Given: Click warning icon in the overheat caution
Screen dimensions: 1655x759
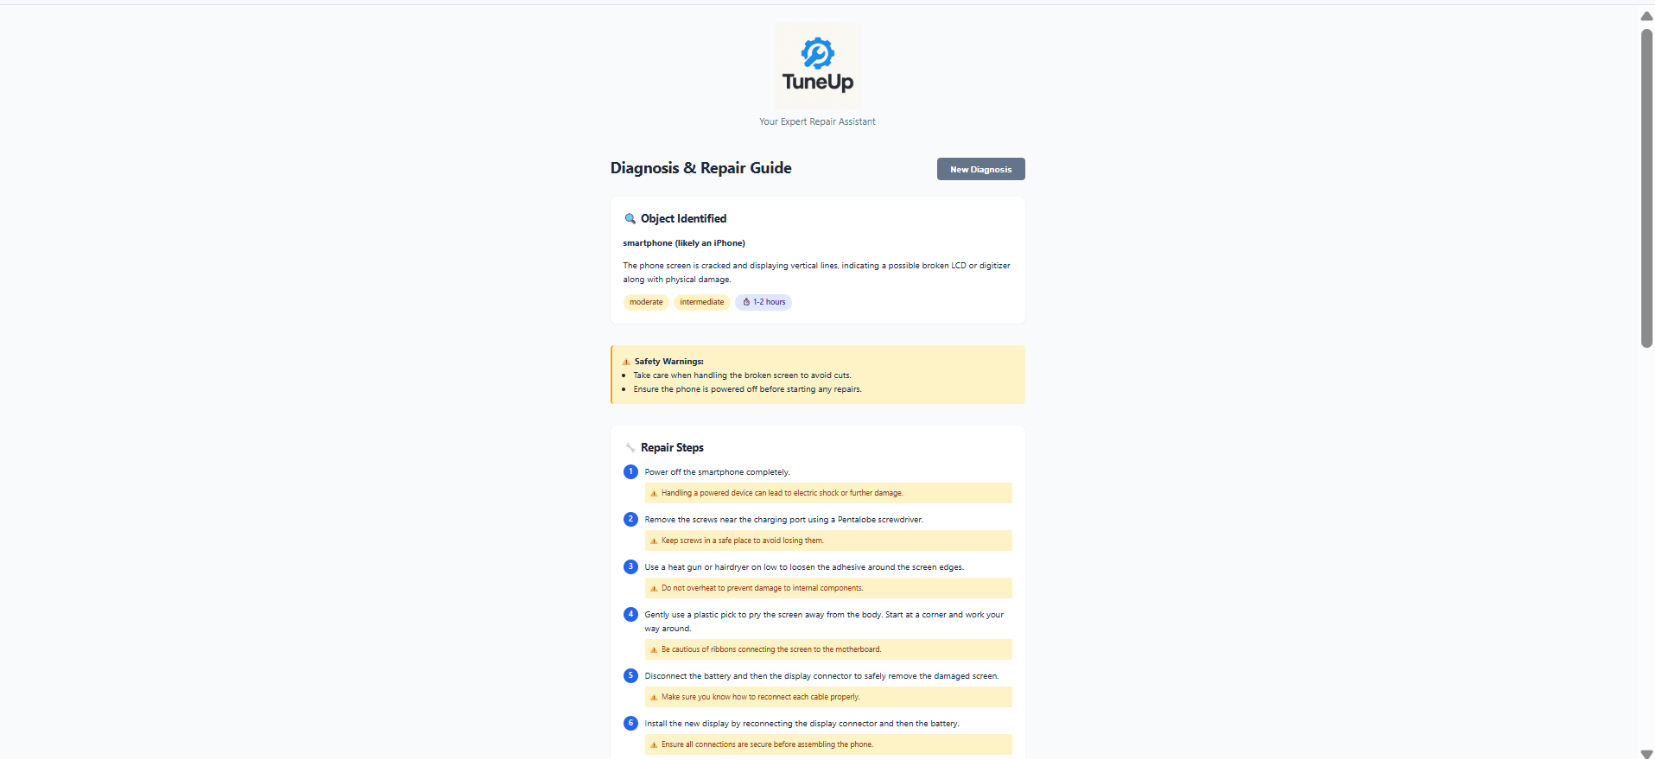Looking at the screenshot, I should 654,588.
